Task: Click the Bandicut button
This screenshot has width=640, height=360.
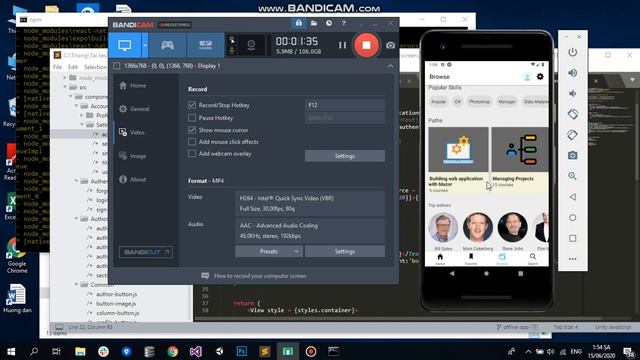Action: pos(146,252)
